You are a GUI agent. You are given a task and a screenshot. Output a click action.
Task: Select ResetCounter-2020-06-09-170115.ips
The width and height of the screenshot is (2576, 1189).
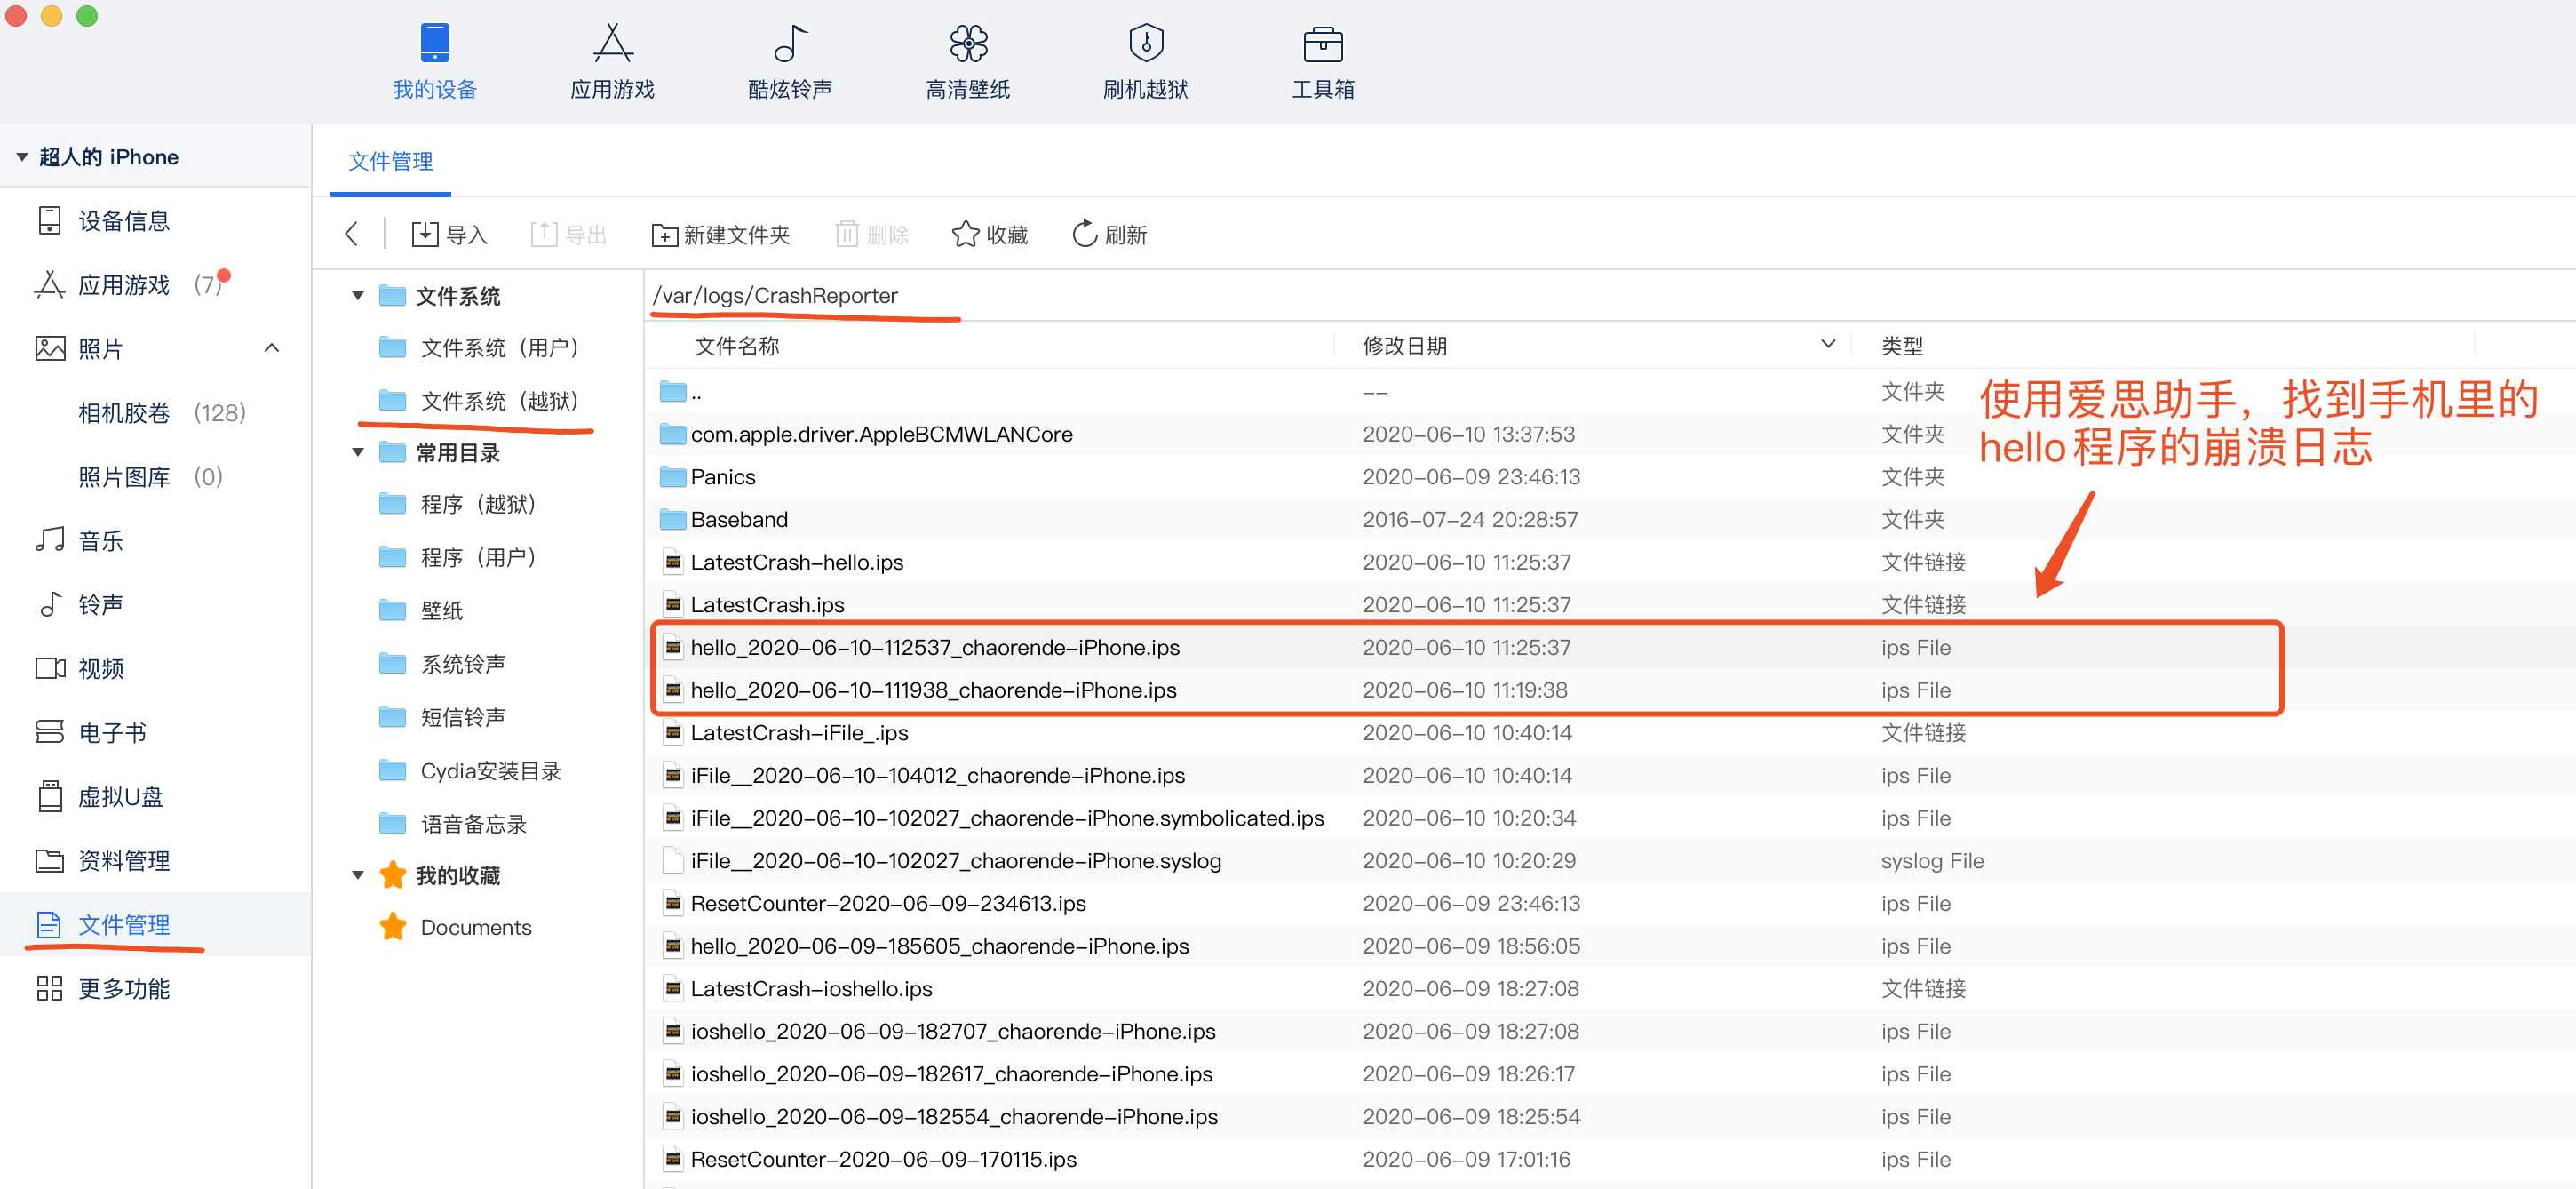(1610, 1160)
